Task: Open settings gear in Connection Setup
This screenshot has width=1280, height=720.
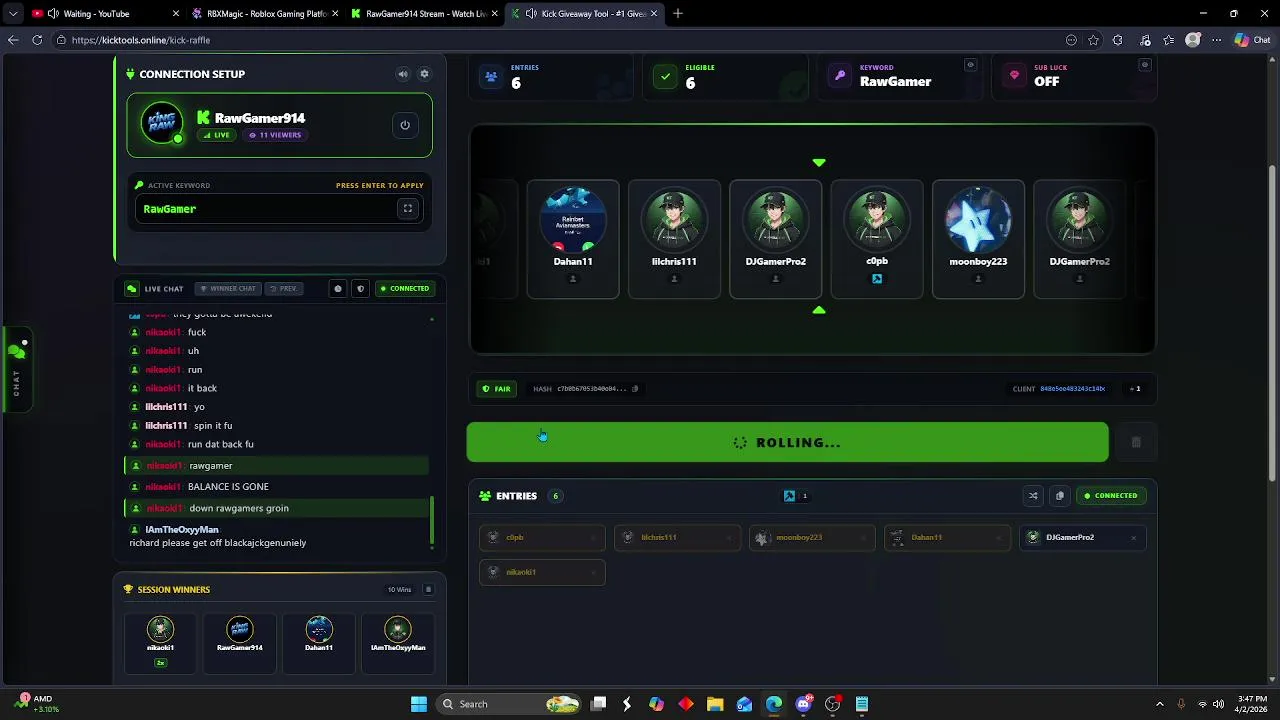Action: 424,74
